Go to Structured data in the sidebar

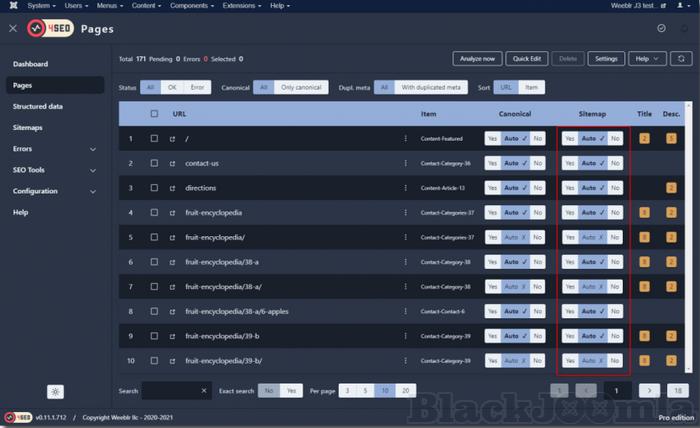pos(38,106)
